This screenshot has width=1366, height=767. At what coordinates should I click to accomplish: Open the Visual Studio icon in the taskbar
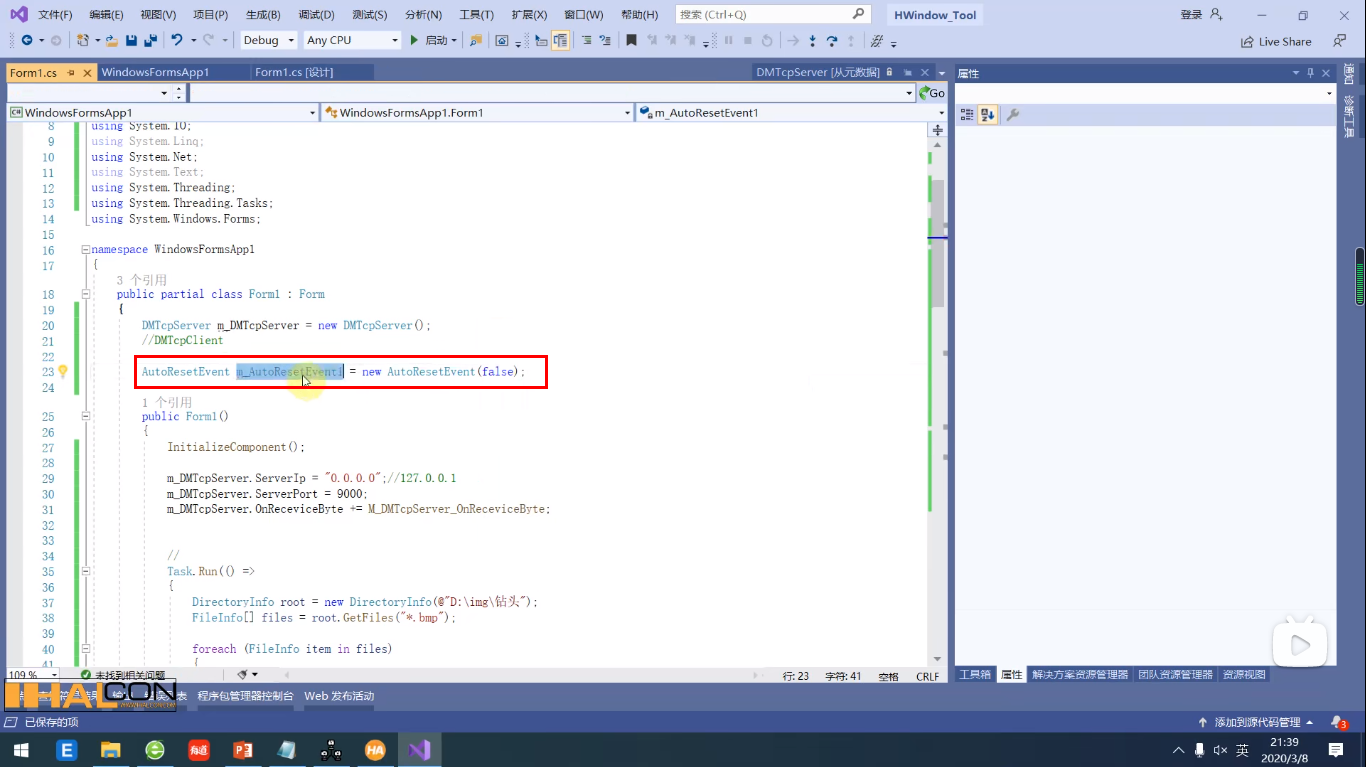click(419, 748)
